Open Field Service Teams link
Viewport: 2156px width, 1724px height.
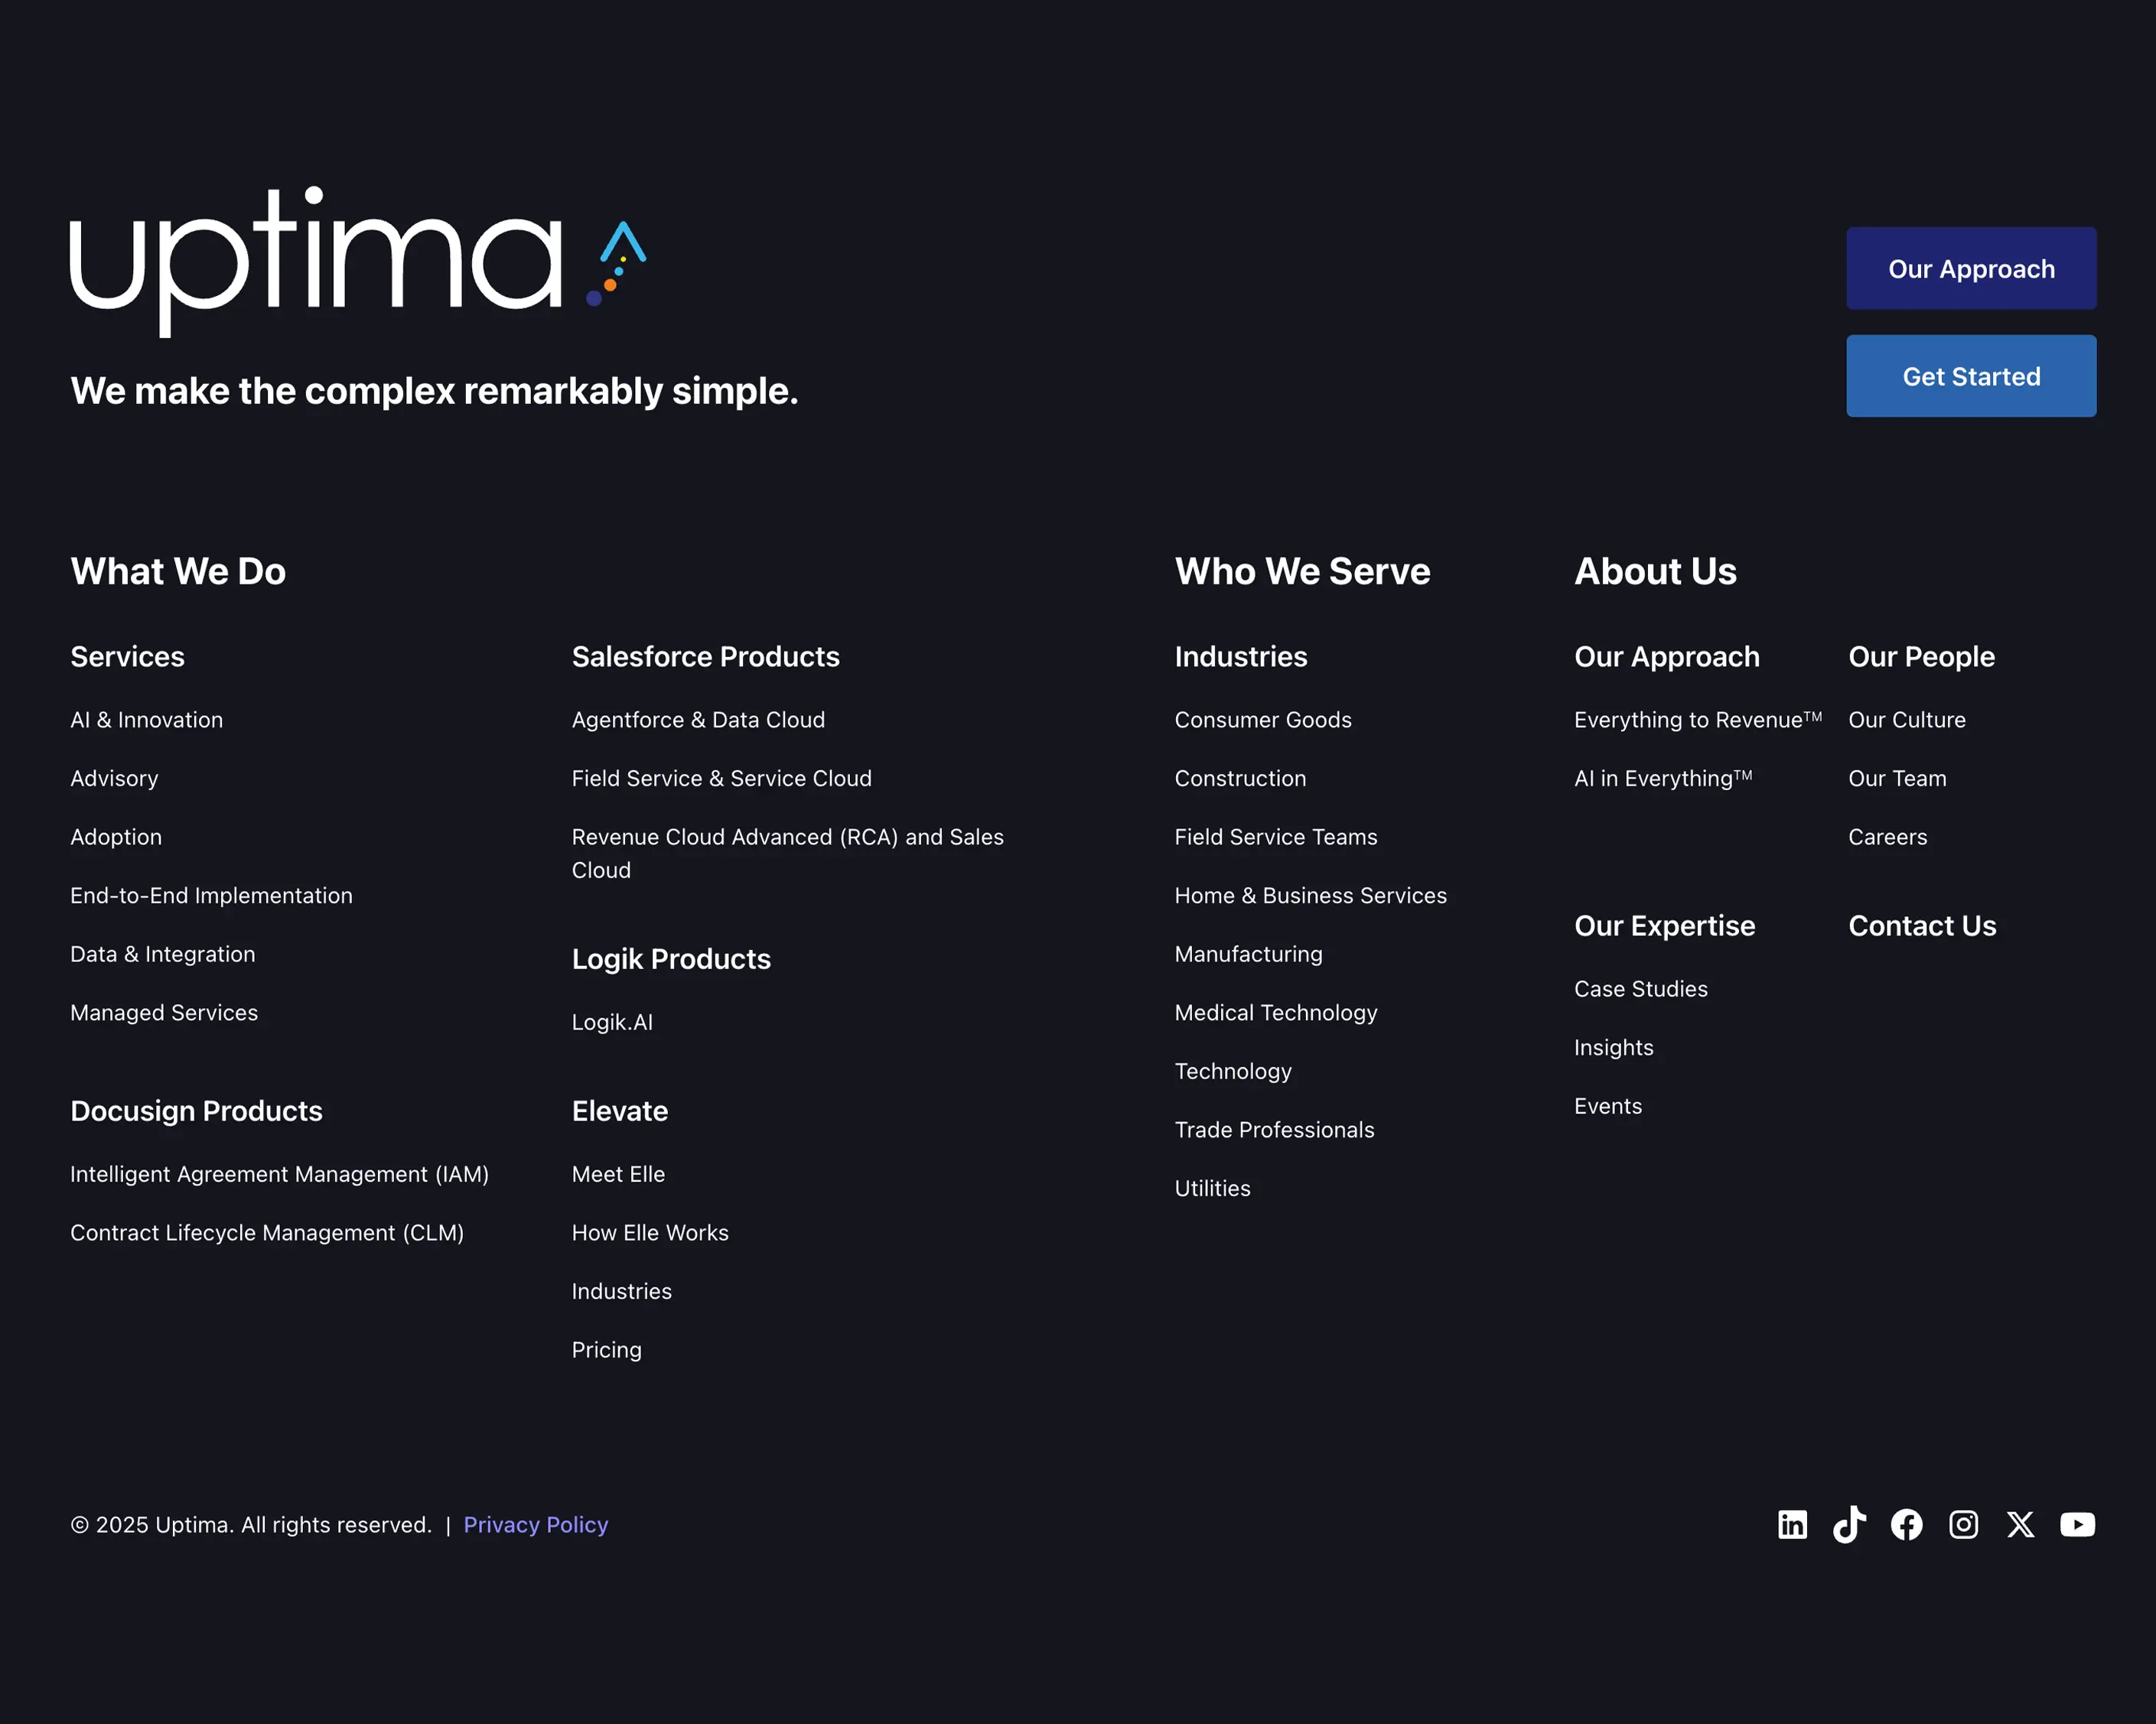pyautogui.click(x=1275, y=837)
